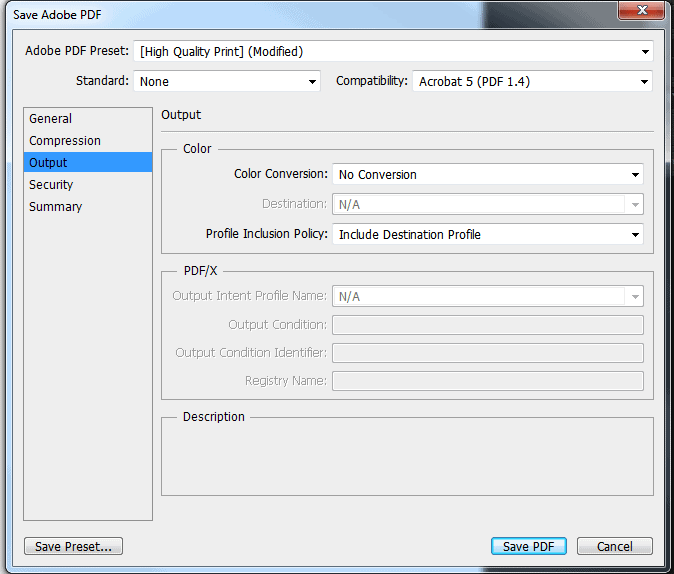This screenshot has height=574, width=674.
Task: Open the Adobe PDF Preset dropdown
Action: pyautogui.click(x=393, y=51)
